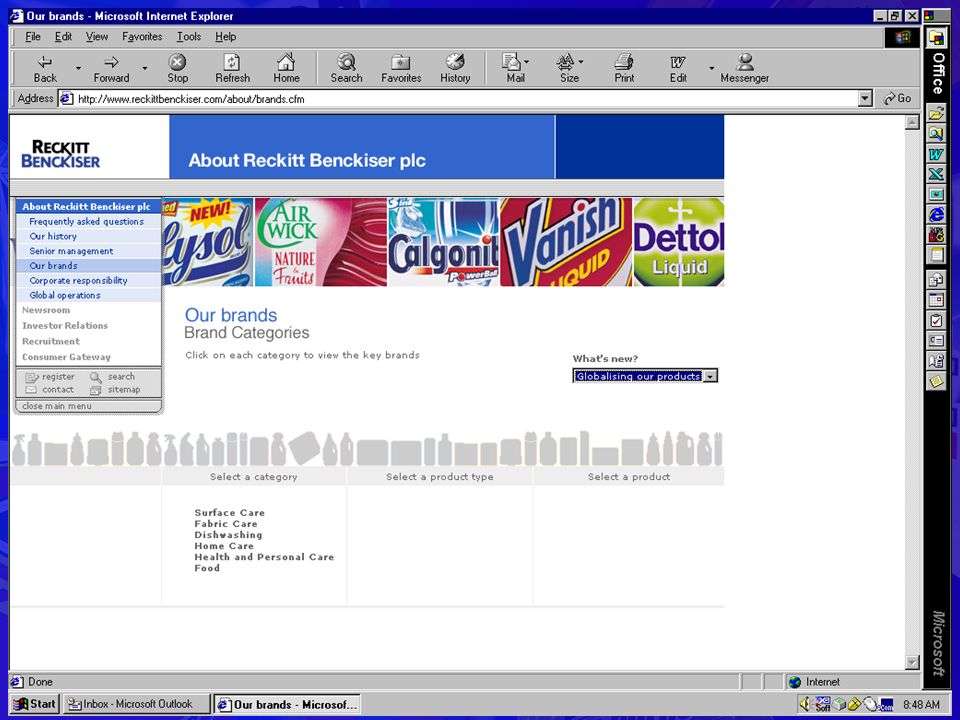Refresh the current page
The height and width of the screenshot is (720, 960).
[232, 68]
